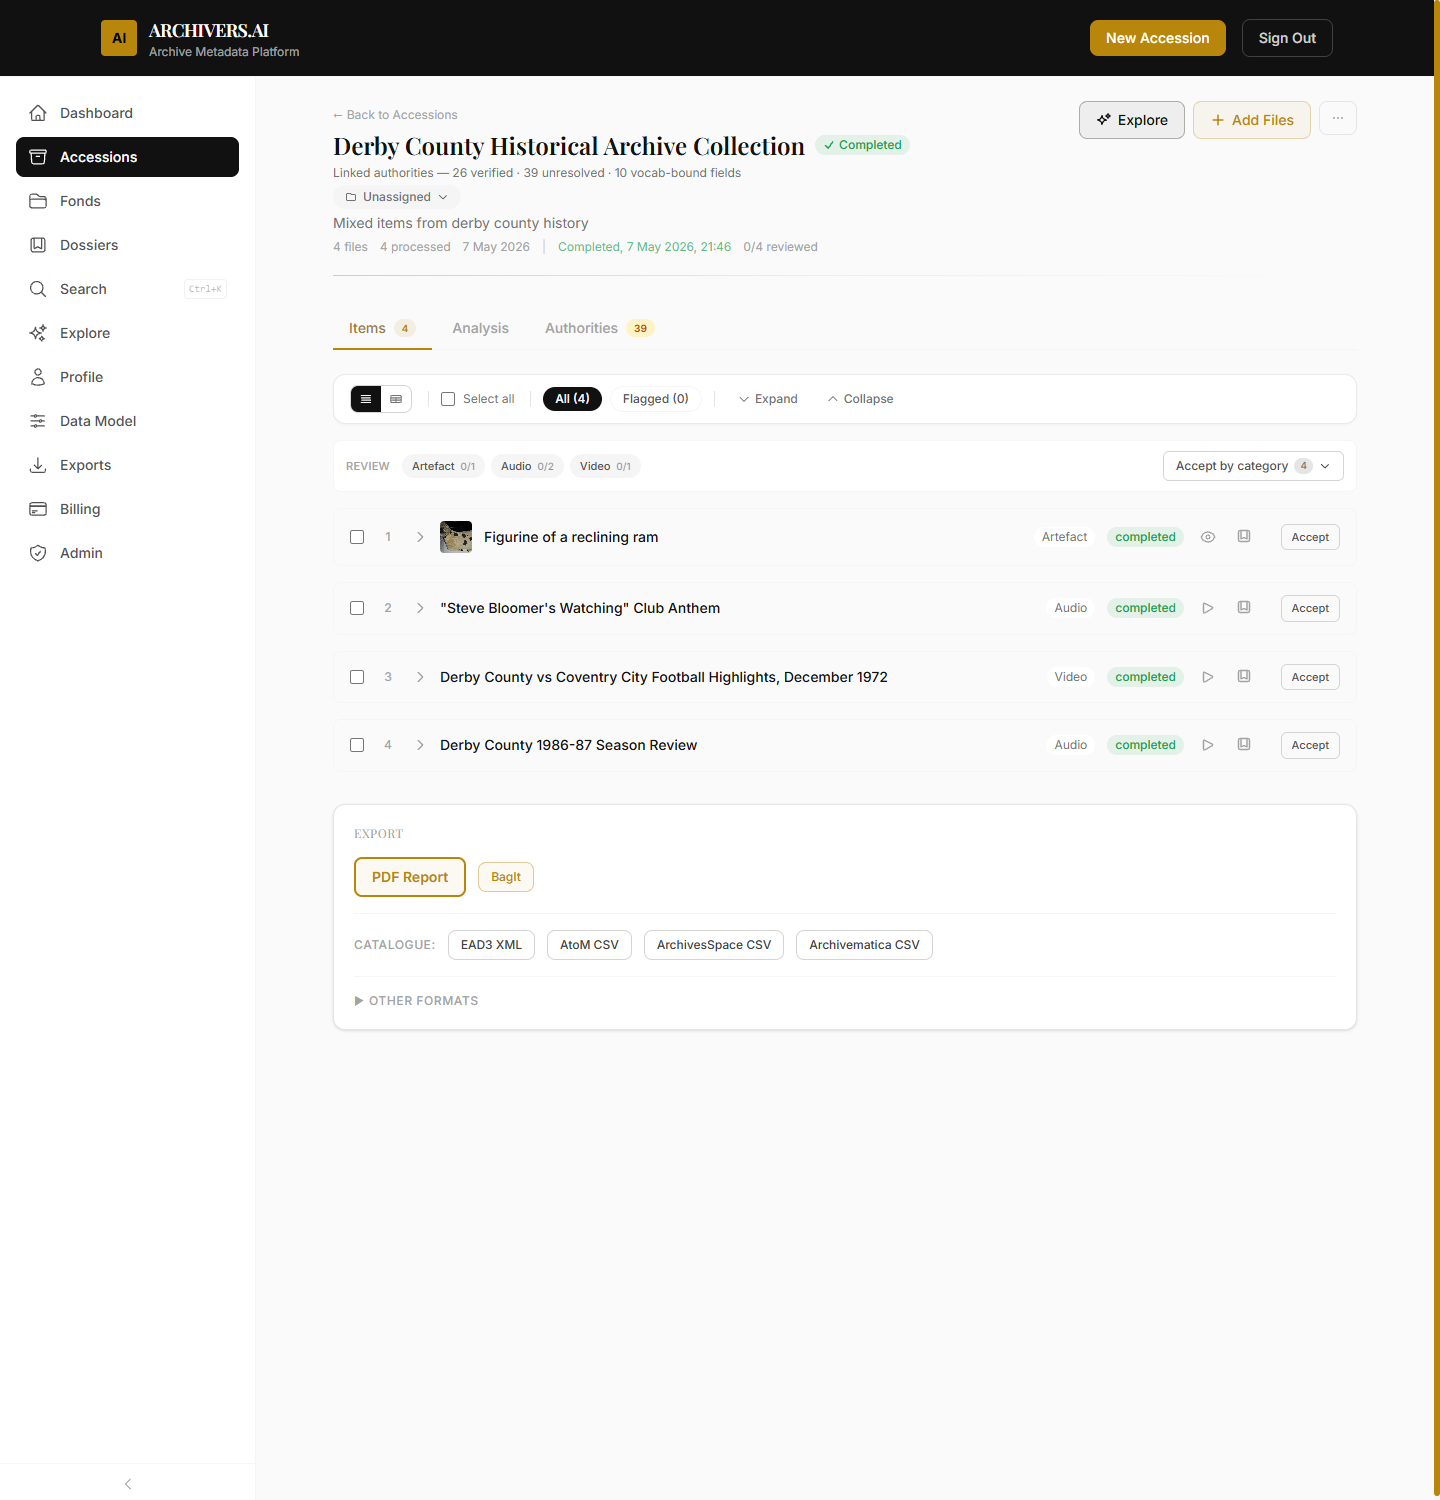Filter items by Flagged (0)
Screen dimensions: 1440x1500
[656, 399]
